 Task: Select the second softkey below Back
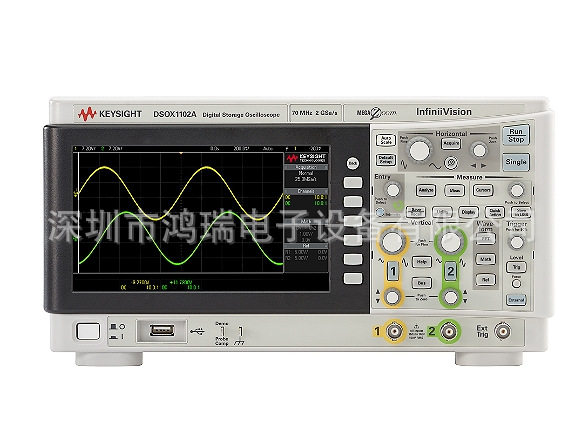click(x=353, y=201)
